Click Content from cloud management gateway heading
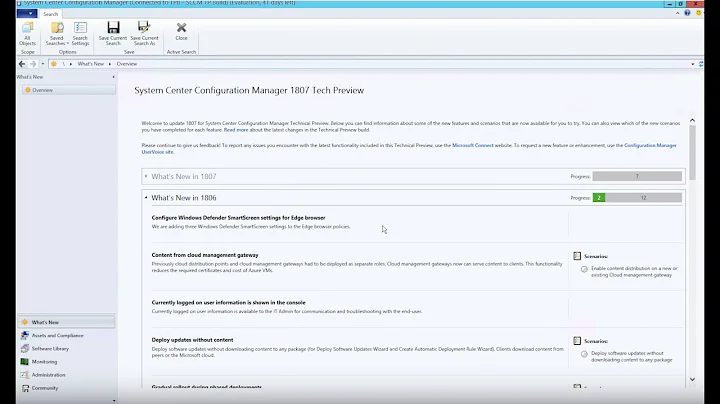This screenshot has width=720, height=404. (205, 255)
